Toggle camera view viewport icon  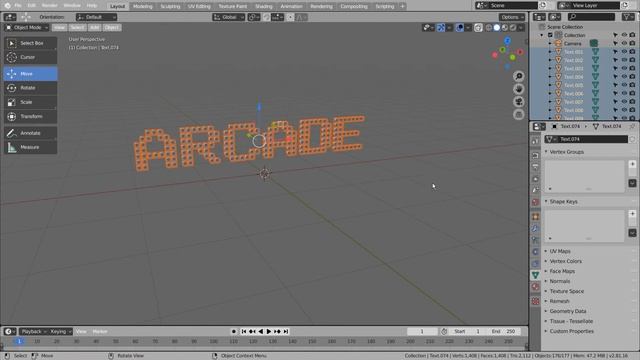pos(519,102)
